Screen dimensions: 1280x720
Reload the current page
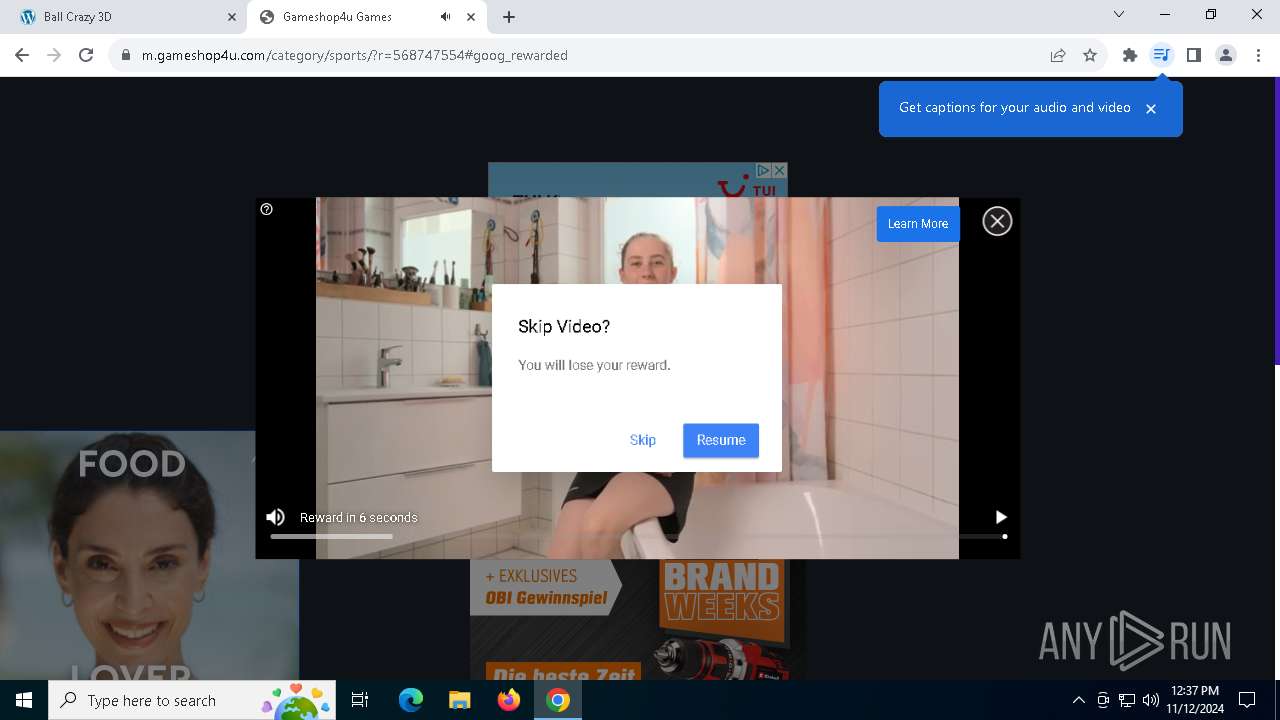[87, 56]
